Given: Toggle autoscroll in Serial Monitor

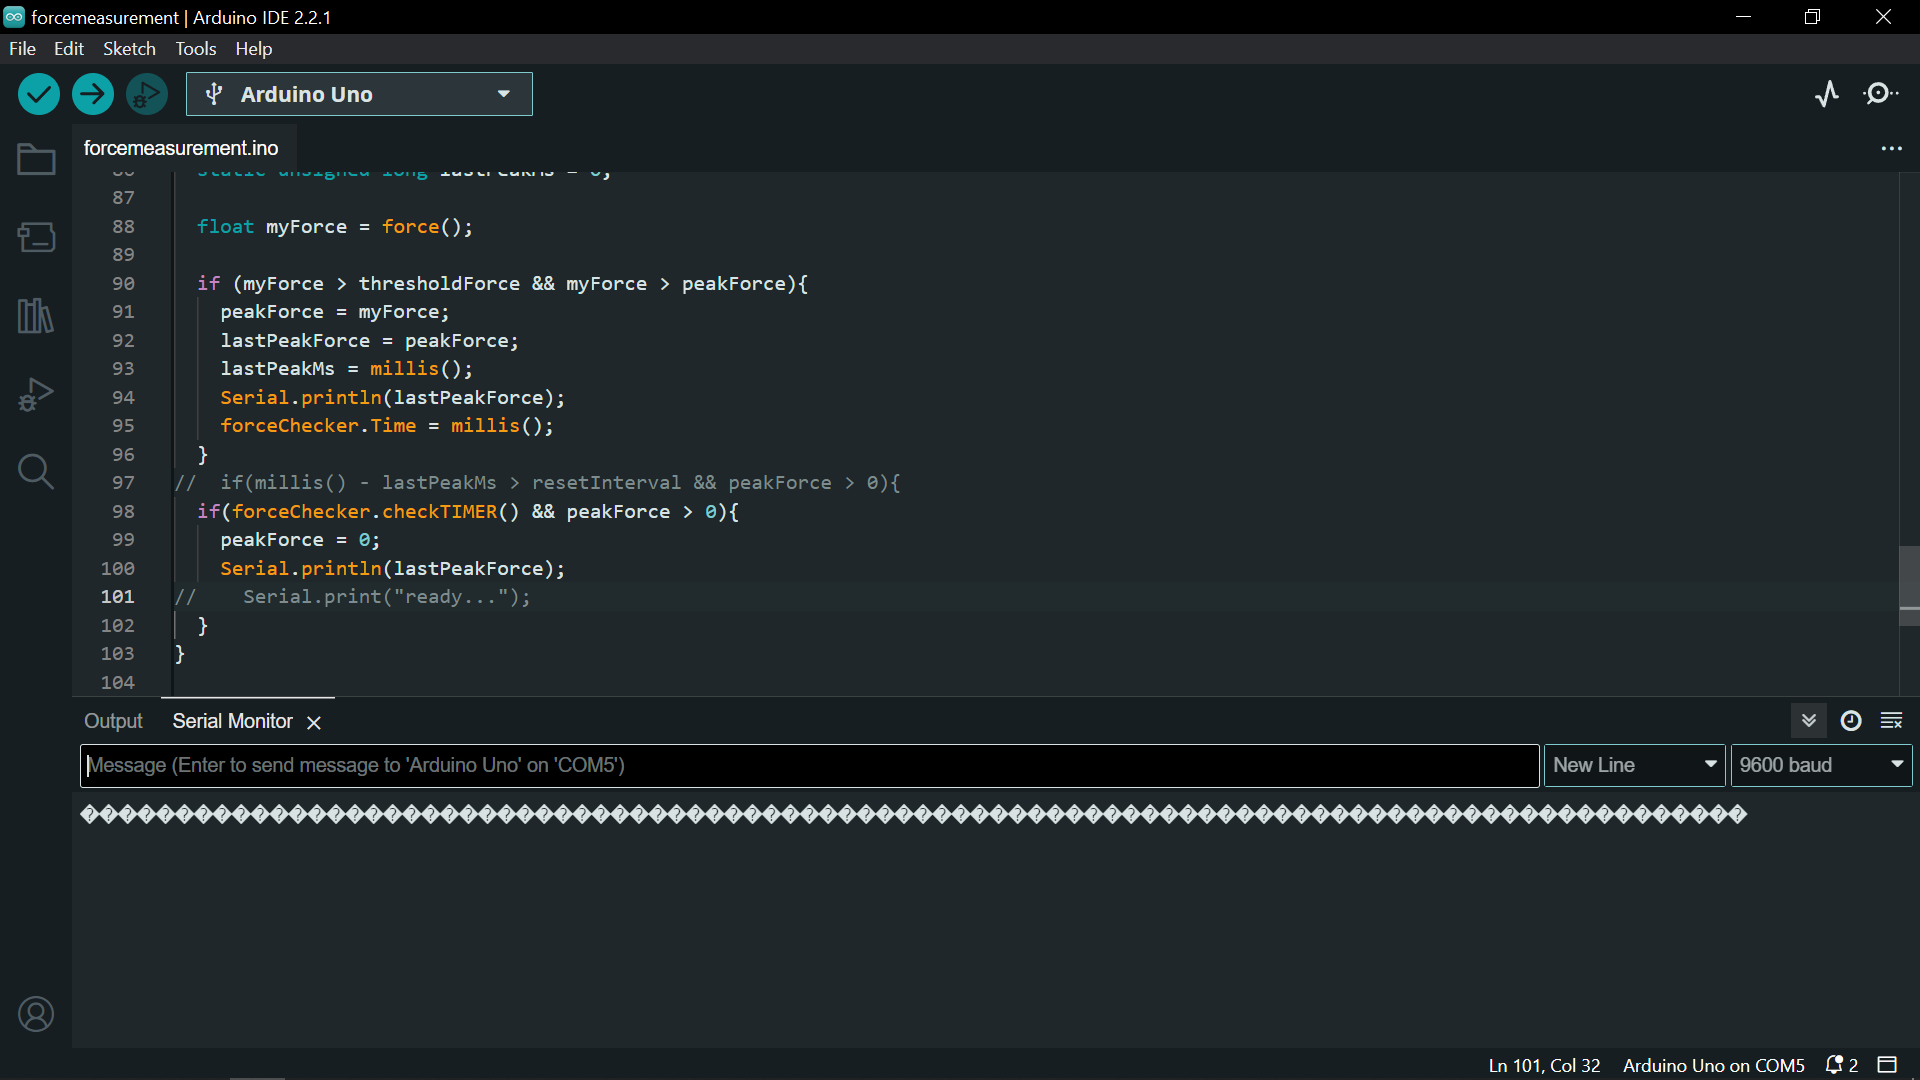Looking at the screenshot, I should [x=1808, y=721].
